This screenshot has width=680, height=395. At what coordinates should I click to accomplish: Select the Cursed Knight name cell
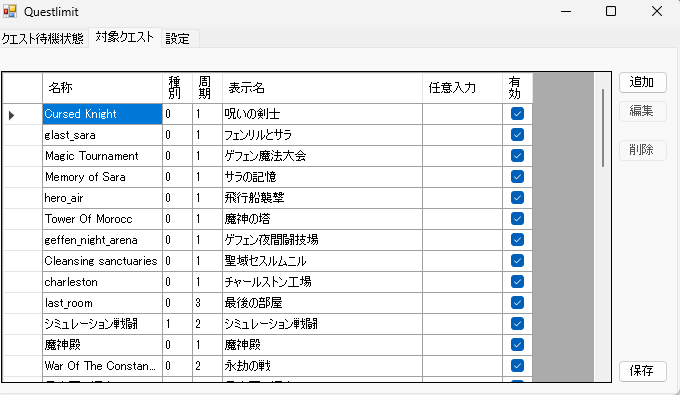[x=102, y=114]
